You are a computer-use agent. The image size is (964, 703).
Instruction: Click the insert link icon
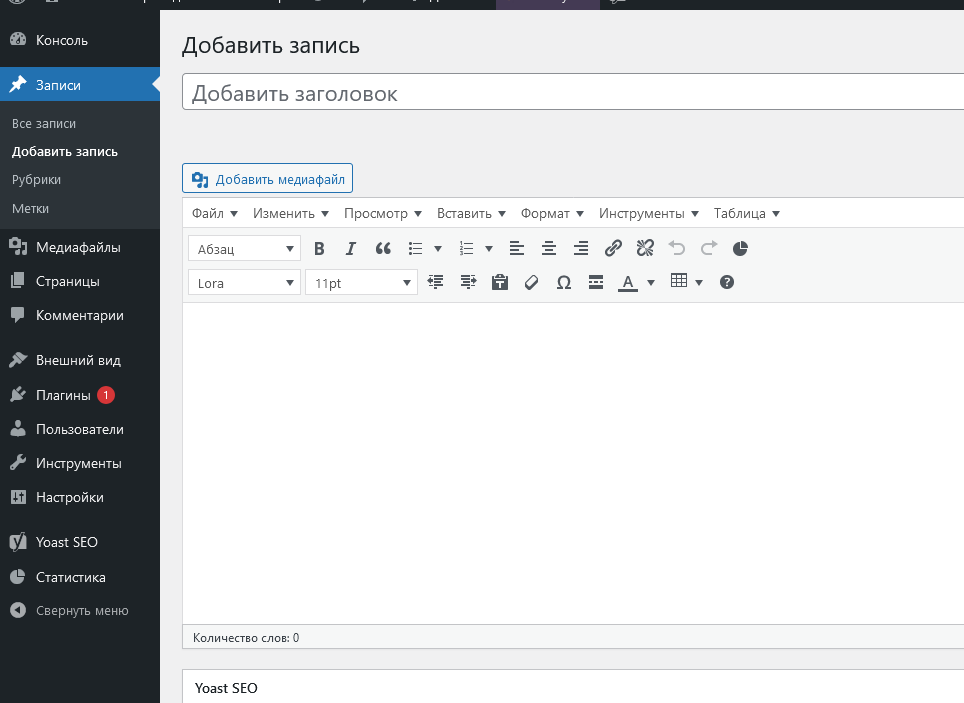614,249
